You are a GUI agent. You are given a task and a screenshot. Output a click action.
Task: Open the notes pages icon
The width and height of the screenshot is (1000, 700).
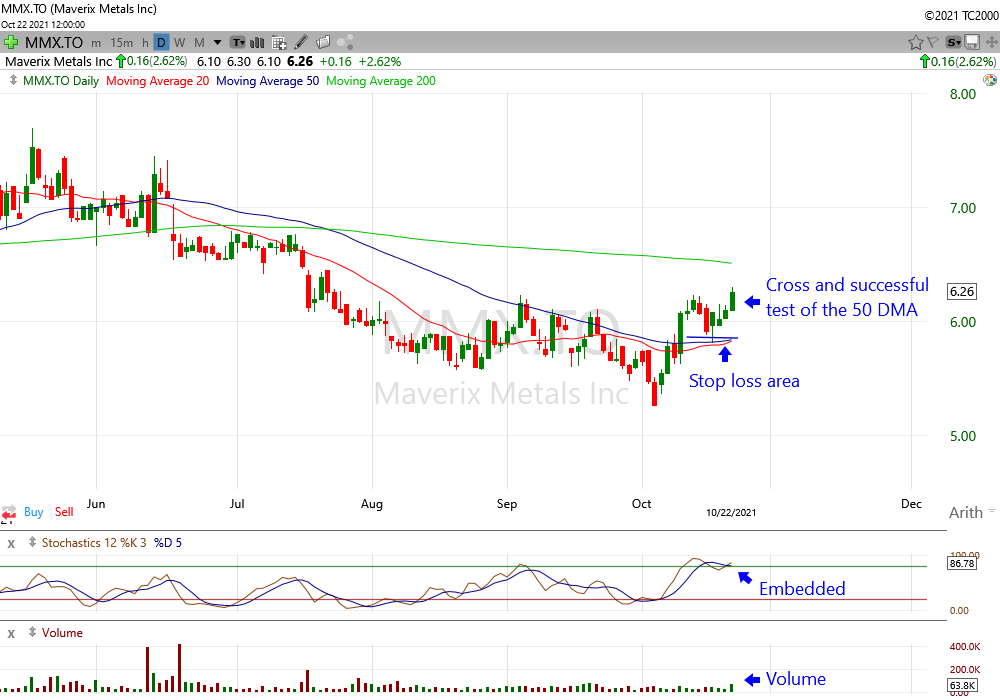click(323, 43)
